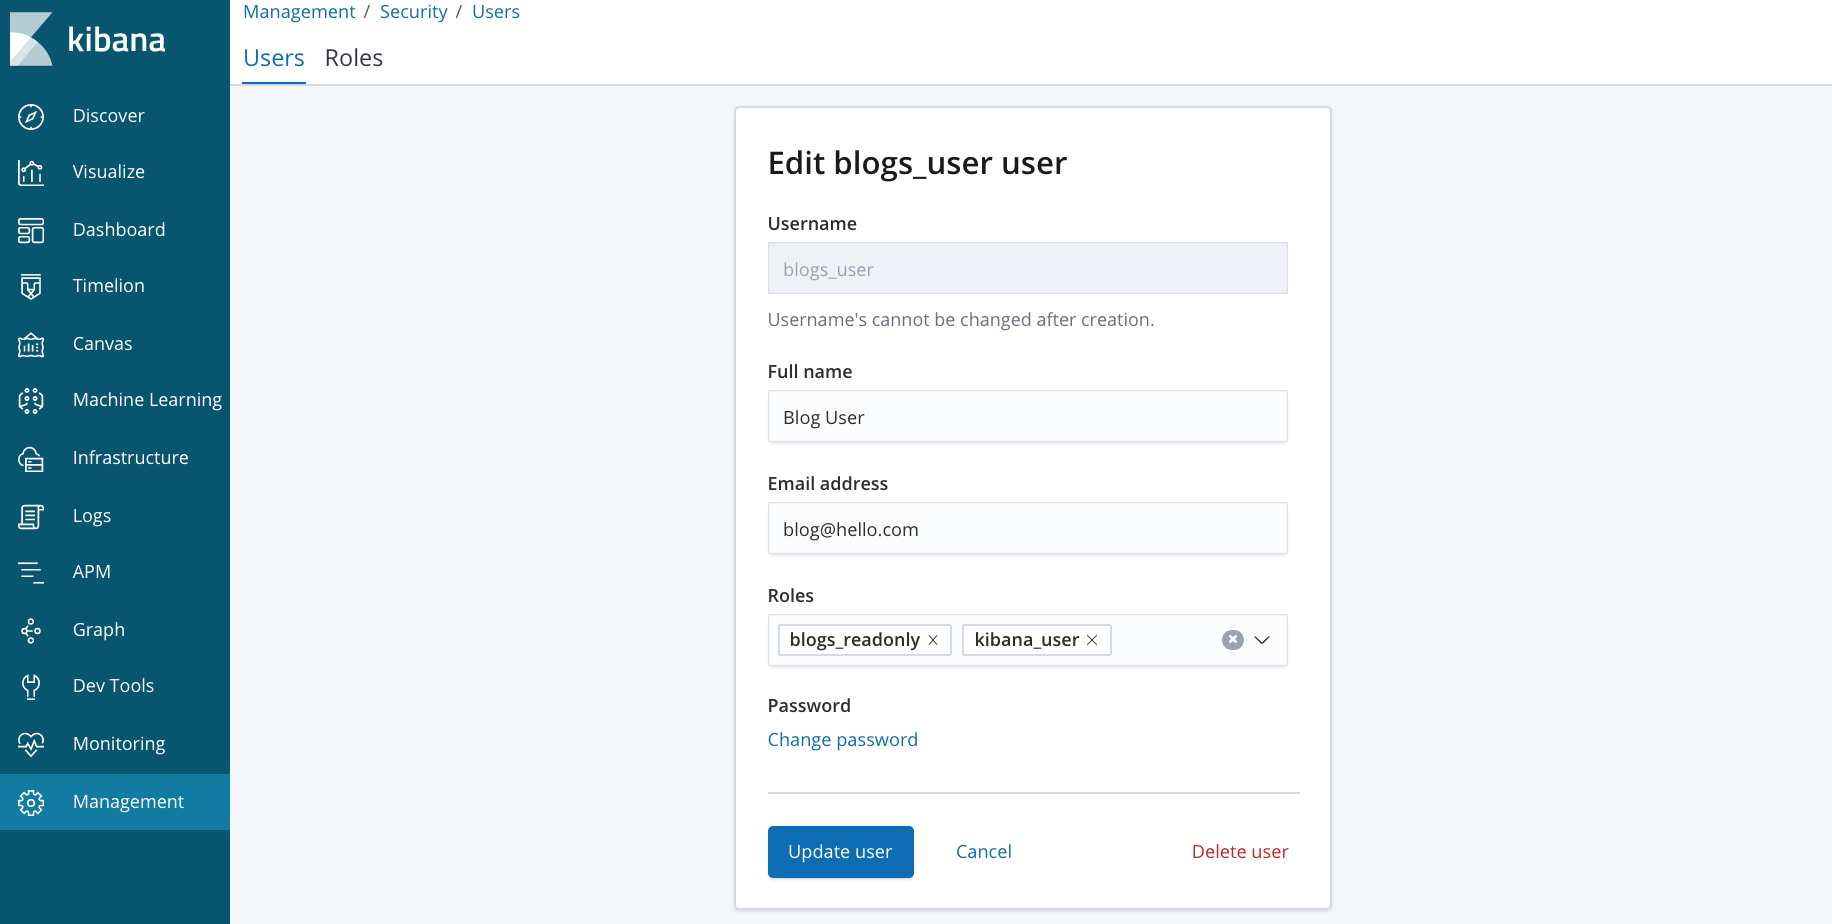Open Dashboard via its sidebar icon
The height and width of the screenshot is (924, 1832).
pos(31,231)
